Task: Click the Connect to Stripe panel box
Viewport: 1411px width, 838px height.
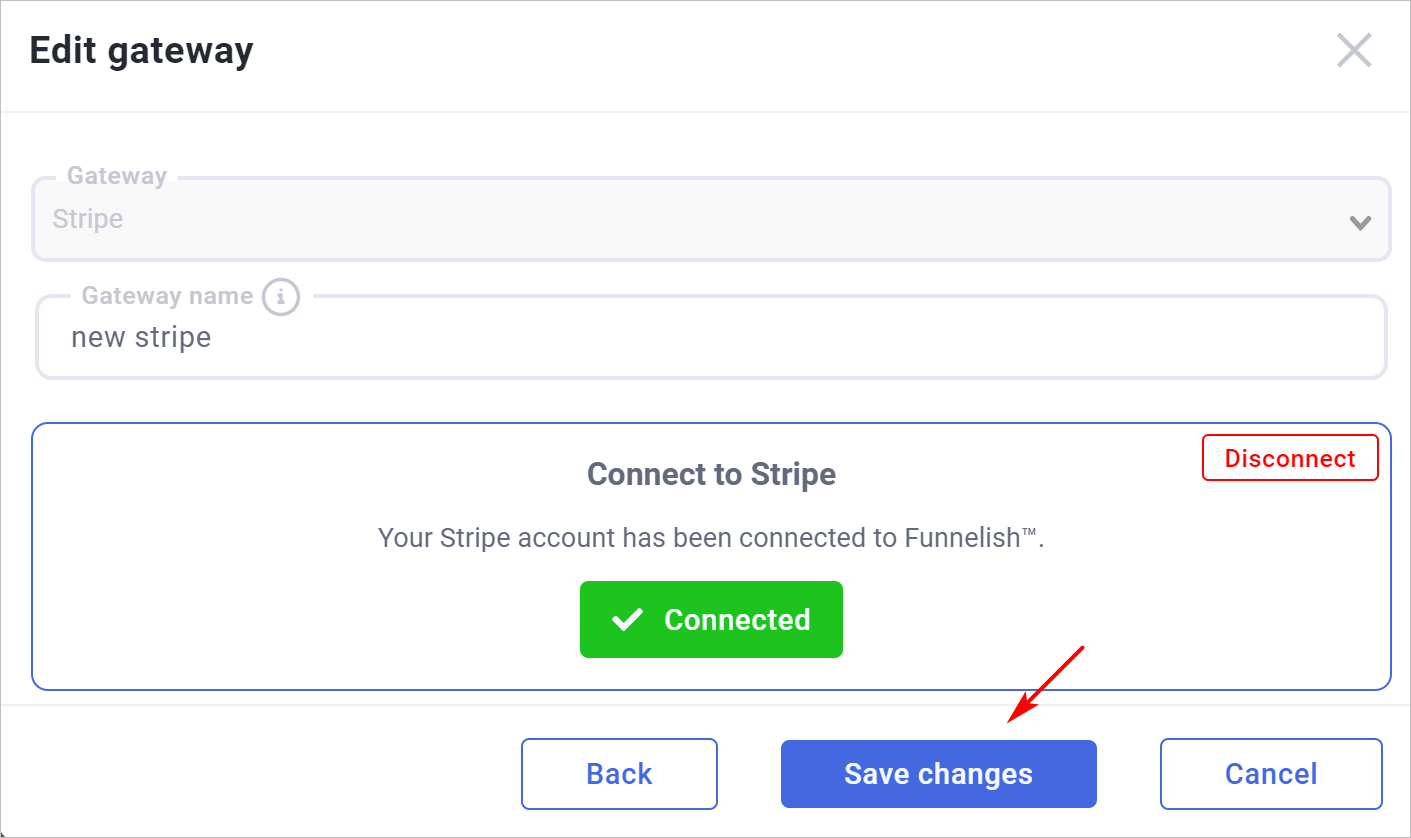Action: (x=711, y=556)
